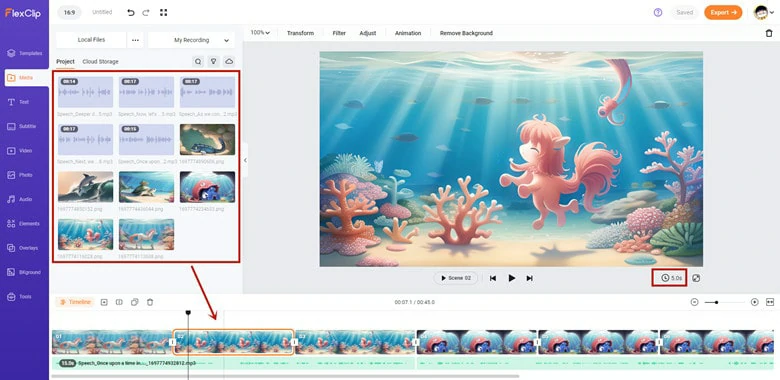
Task: Redo the last action
Action: (146, 12)
